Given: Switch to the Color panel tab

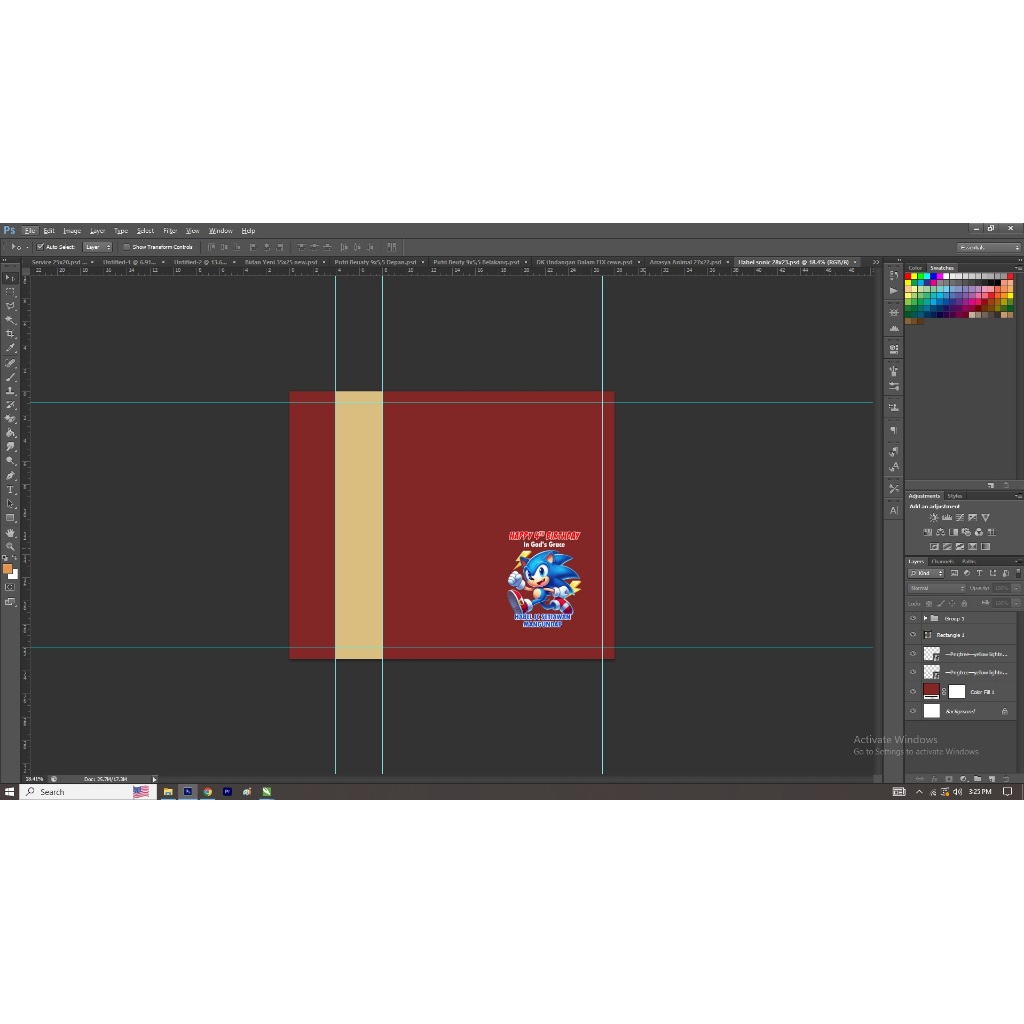Looking at the screenshot, I should tap(915, 268).
